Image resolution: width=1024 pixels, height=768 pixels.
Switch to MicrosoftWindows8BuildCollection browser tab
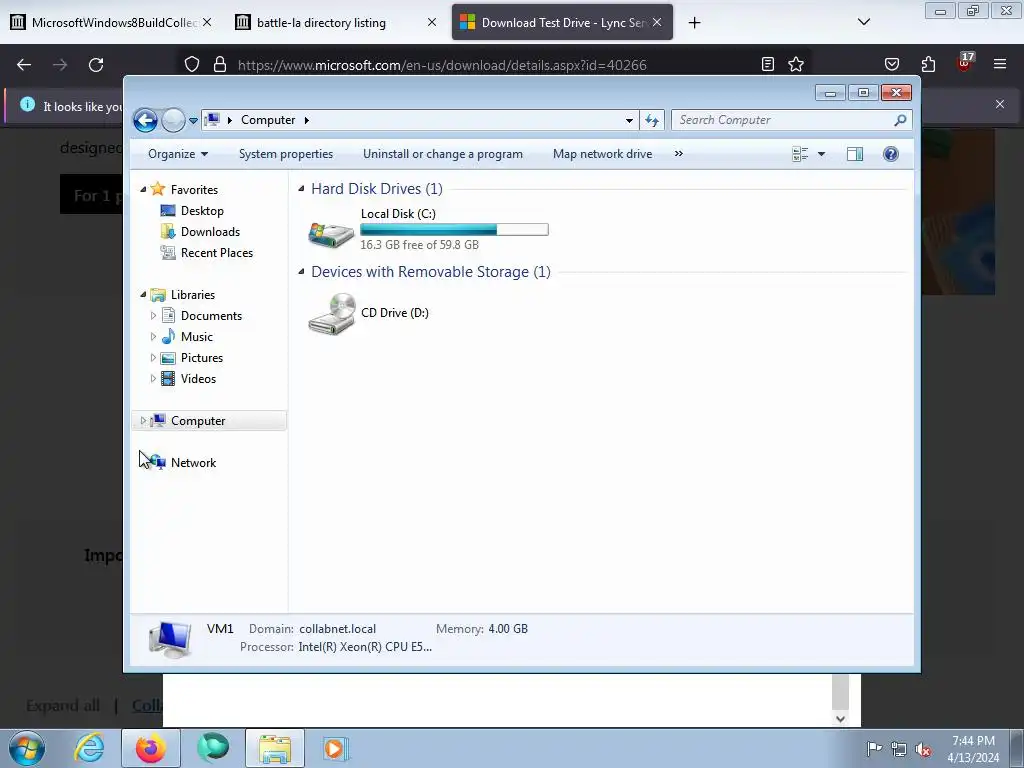point(112,23)
